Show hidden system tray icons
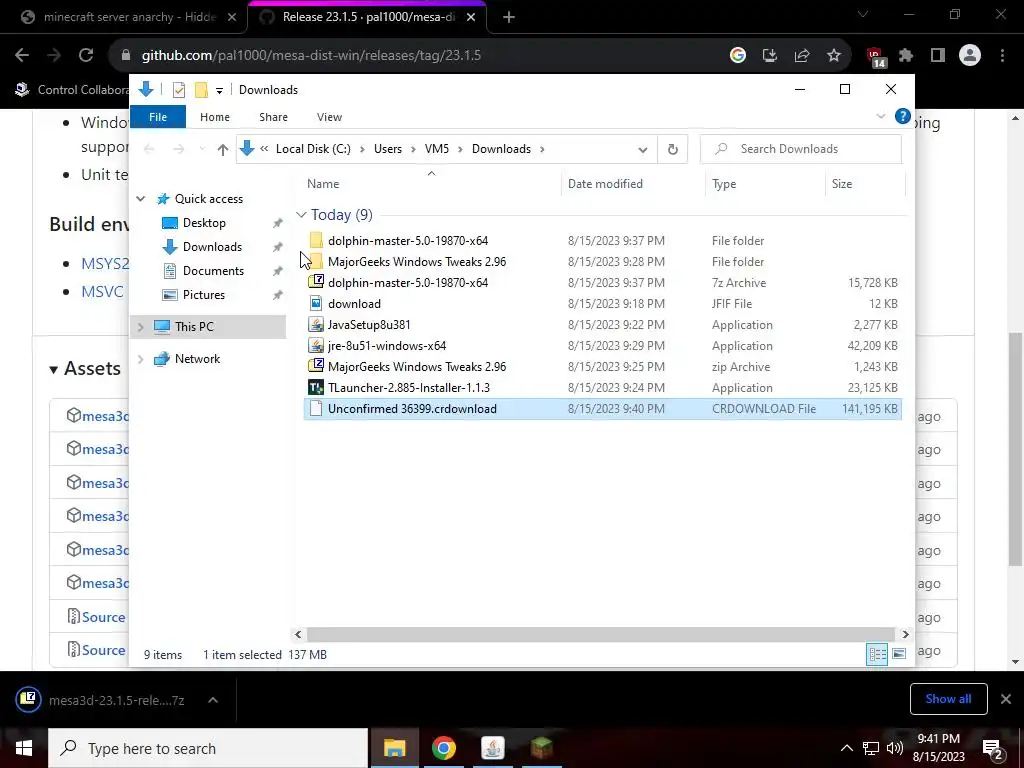This screenshot has height=768, width=1024. pyautogui.click(x=846, y=748)
